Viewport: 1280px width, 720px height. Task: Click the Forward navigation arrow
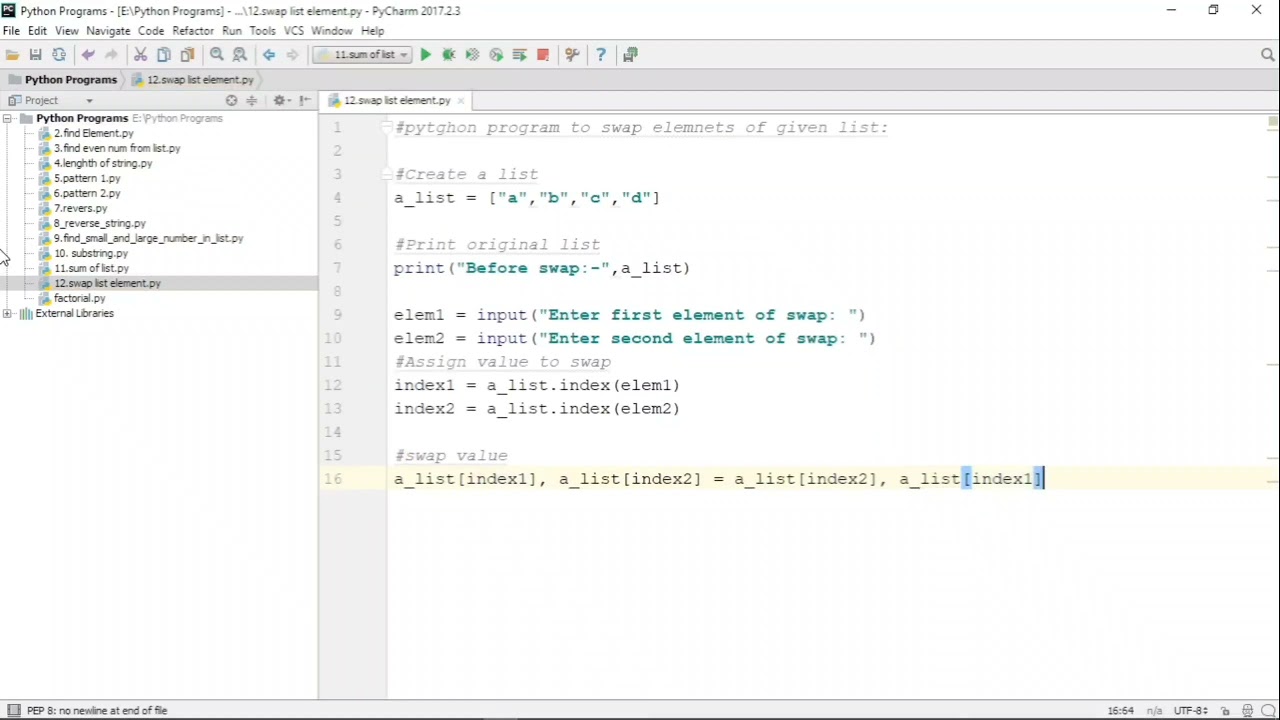(x=292, y=55)
